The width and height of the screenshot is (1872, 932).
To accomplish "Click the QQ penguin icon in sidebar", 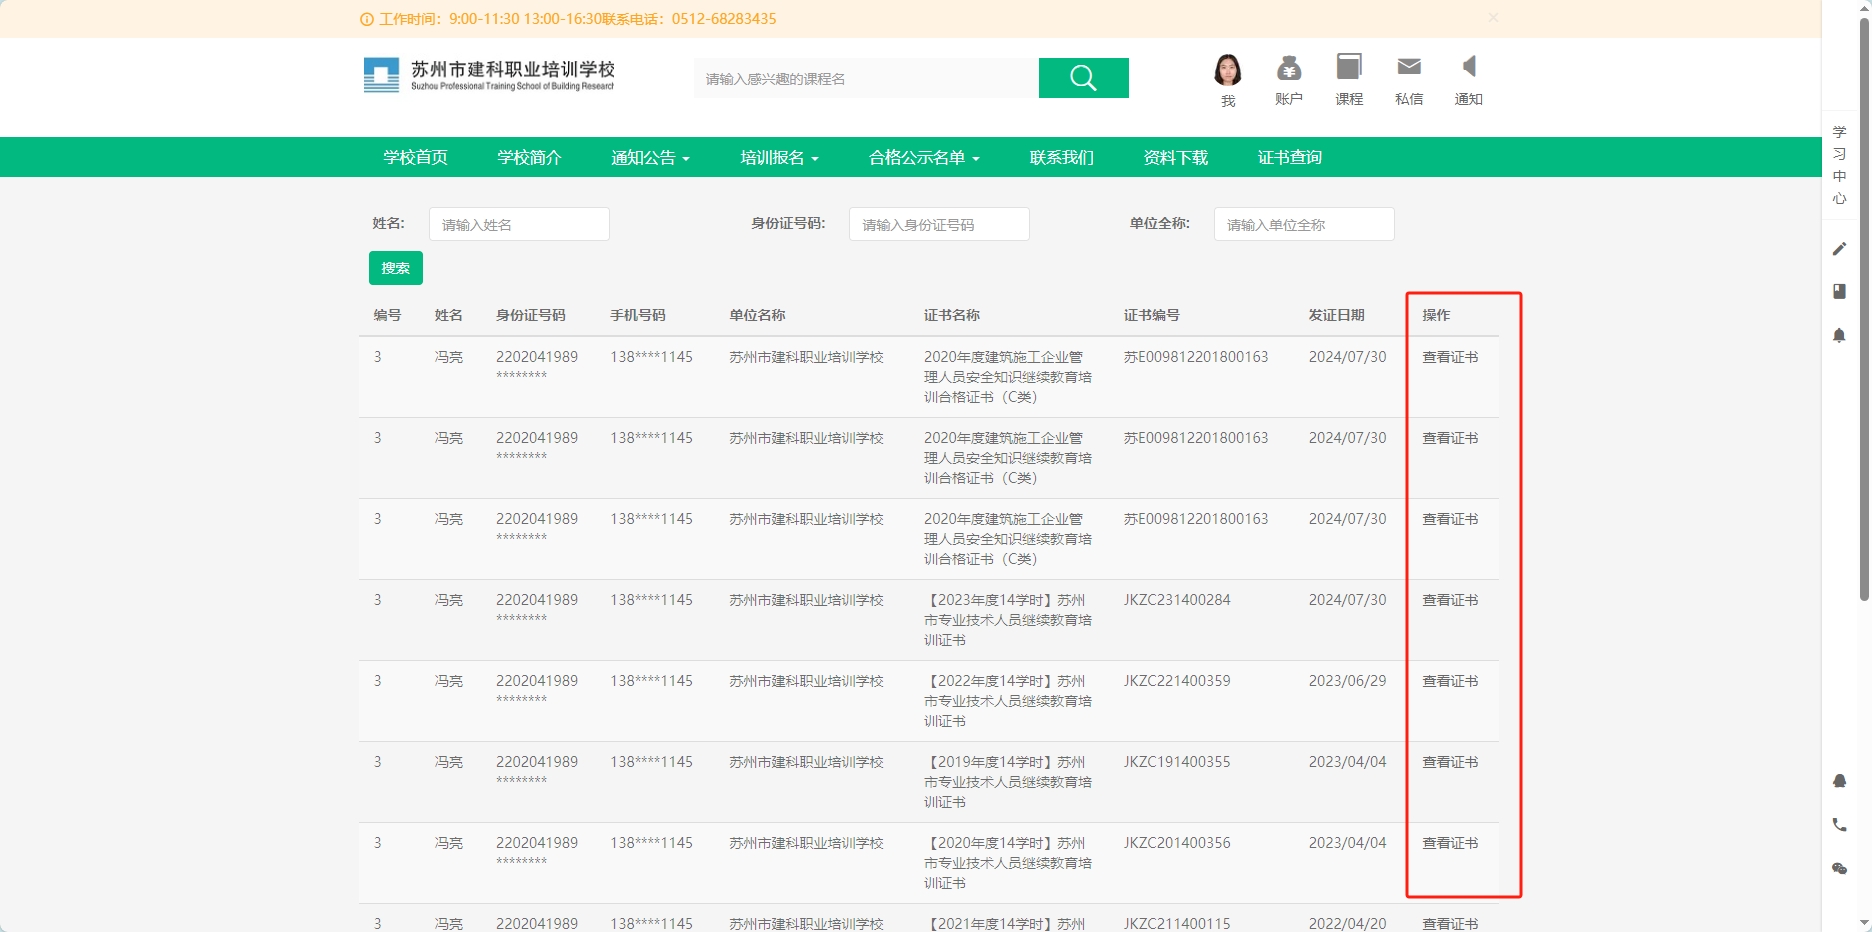I will click(x=1839, y=781).
